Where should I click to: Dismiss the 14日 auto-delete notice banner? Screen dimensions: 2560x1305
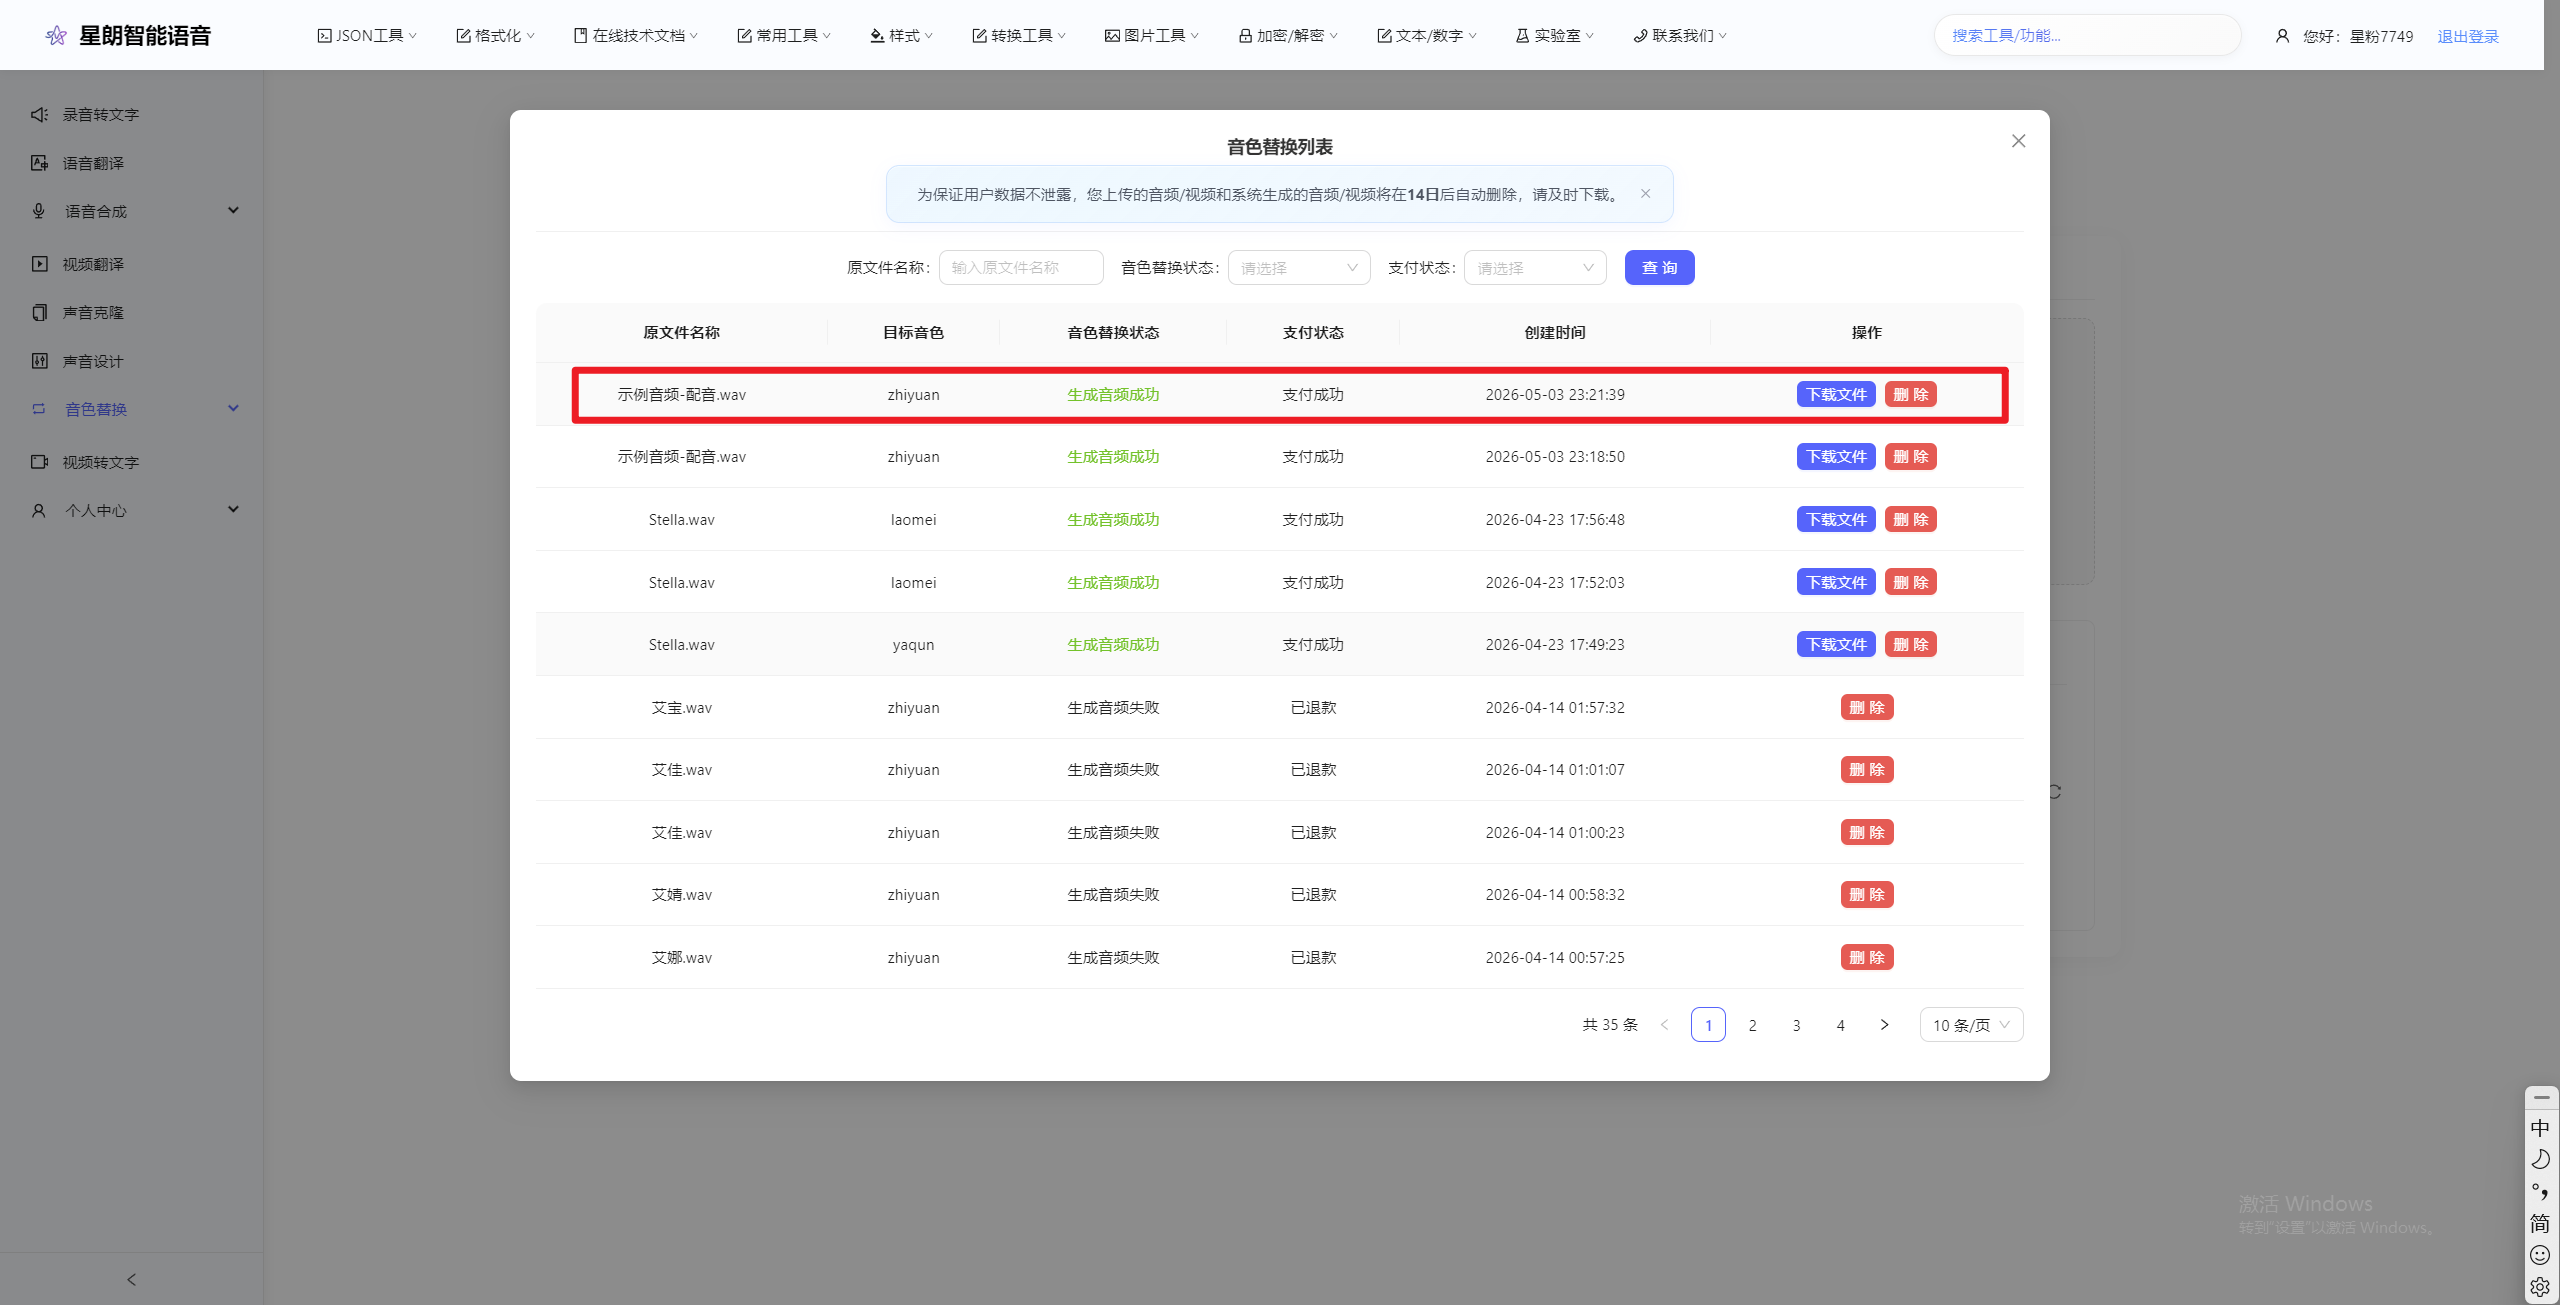1645,194
